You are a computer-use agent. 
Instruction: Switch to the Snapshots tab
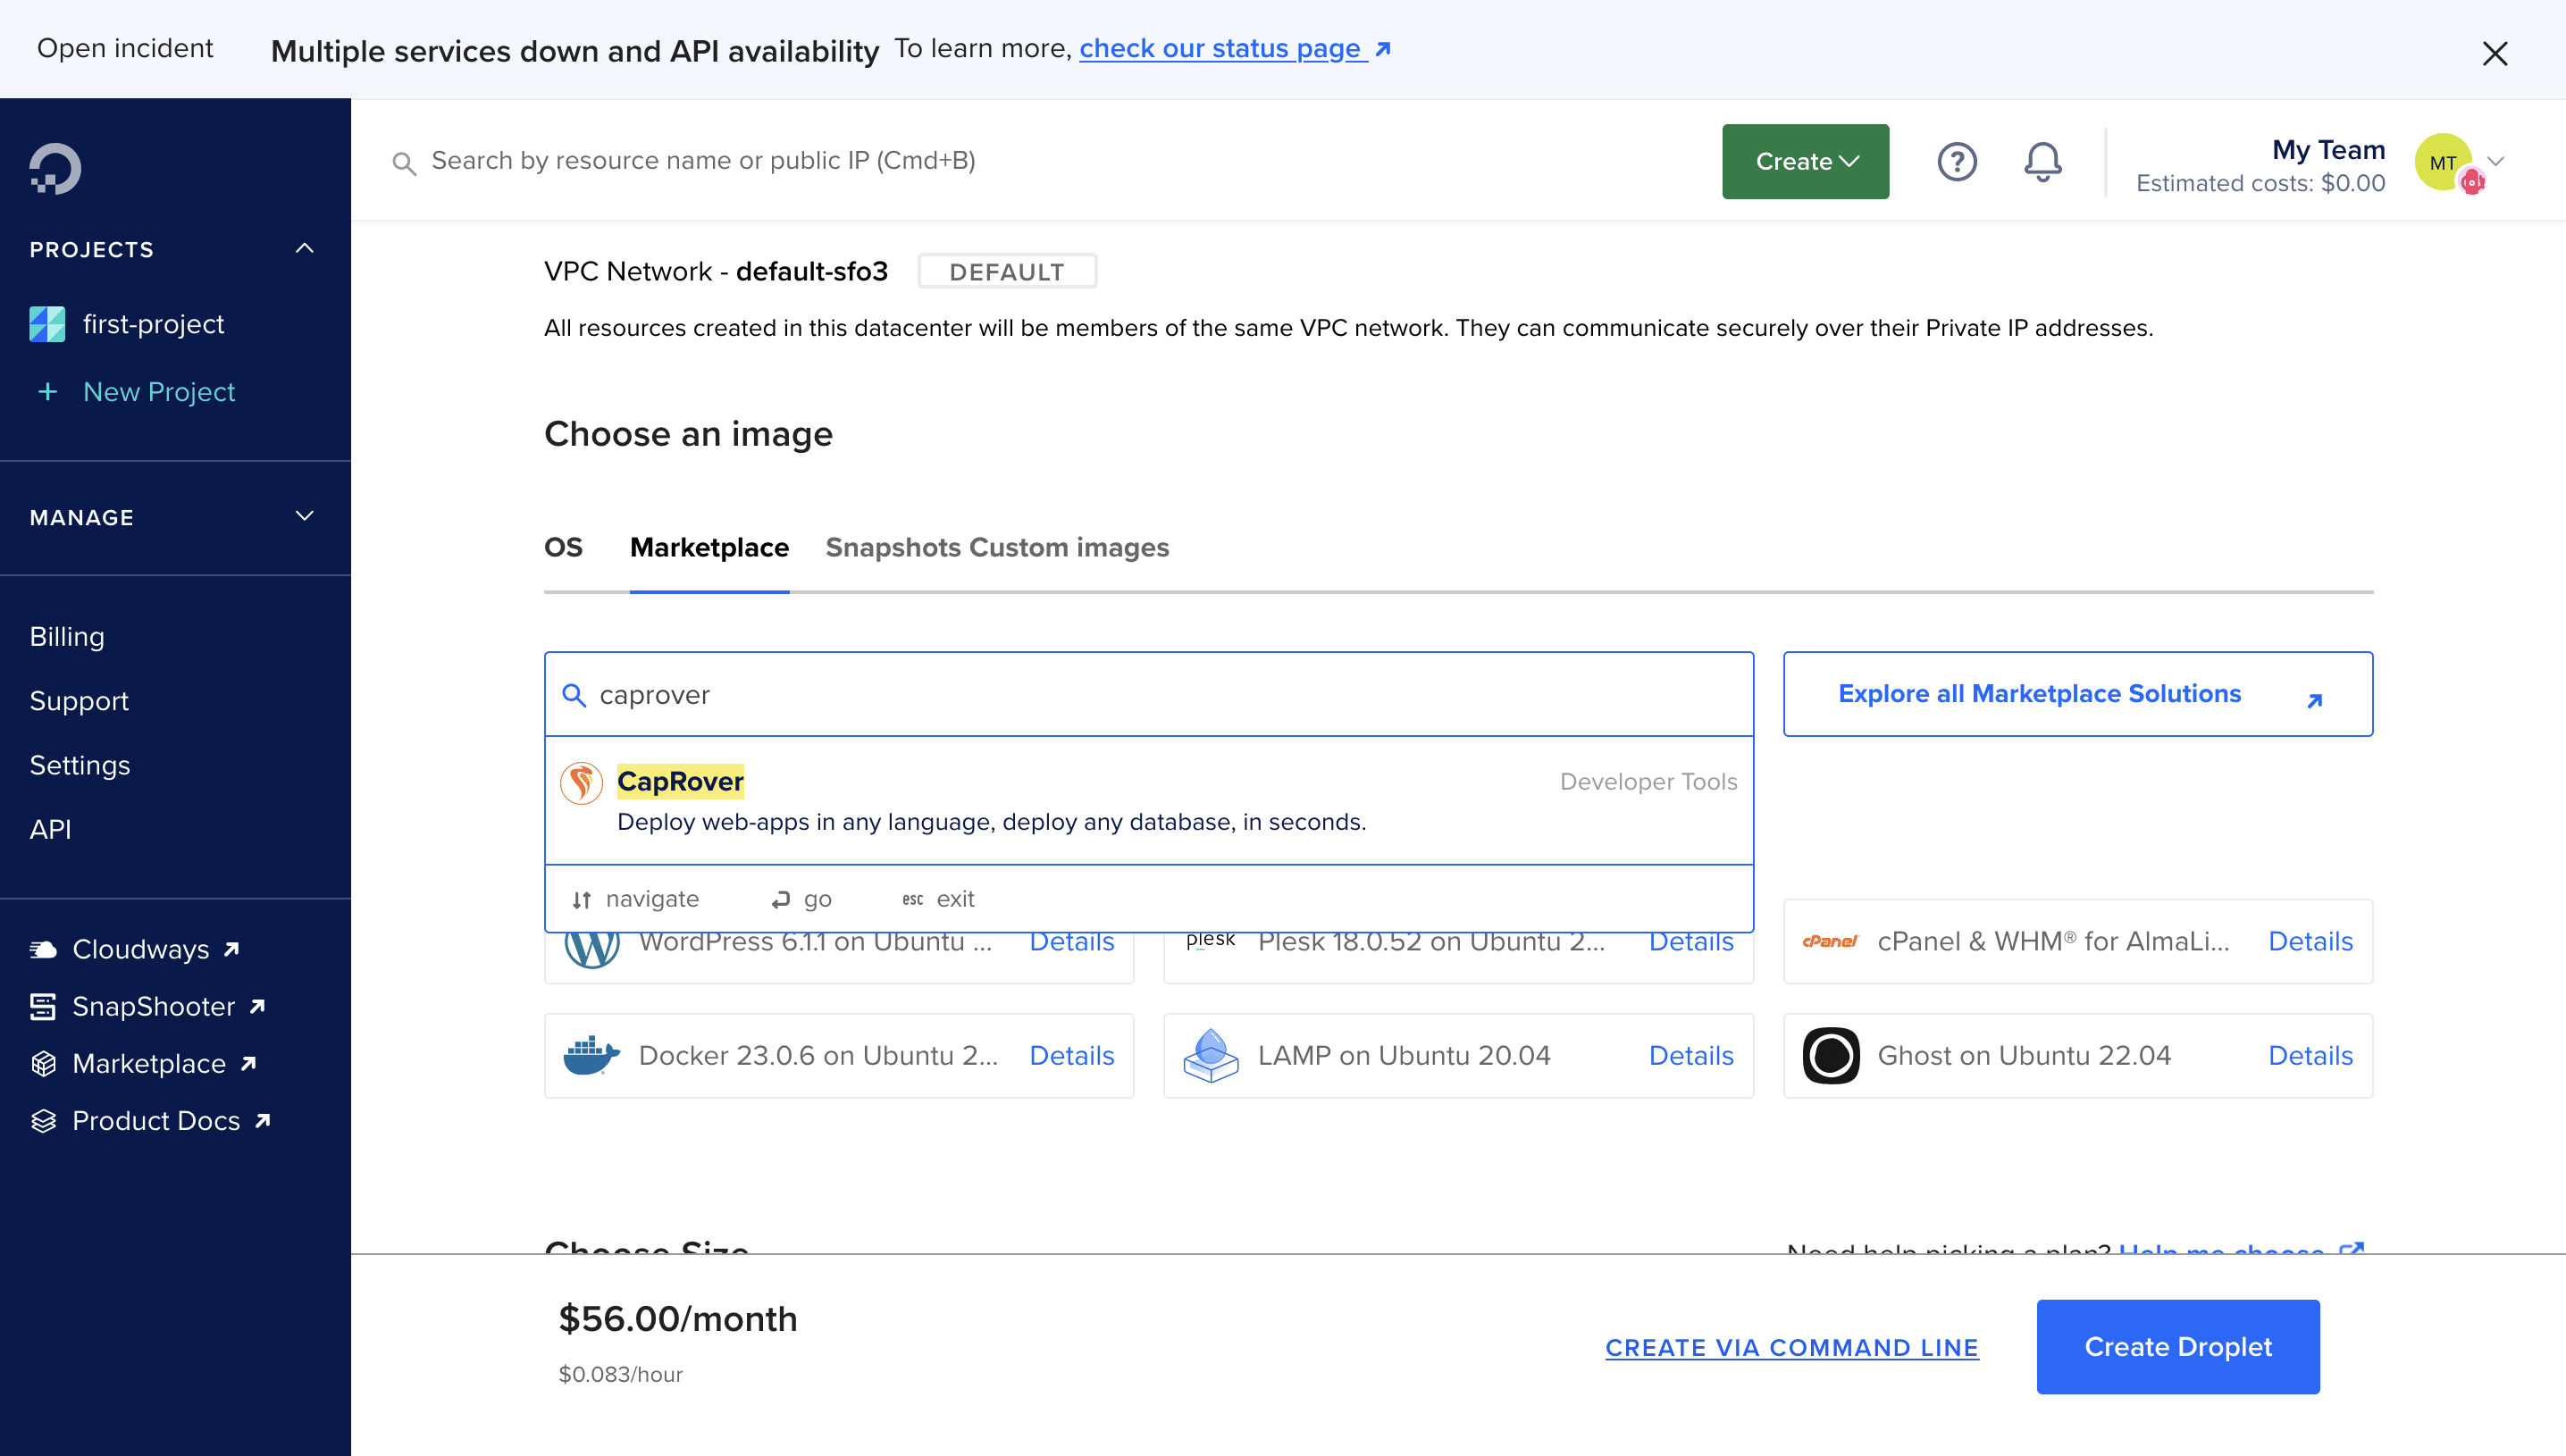click(892, 547)
